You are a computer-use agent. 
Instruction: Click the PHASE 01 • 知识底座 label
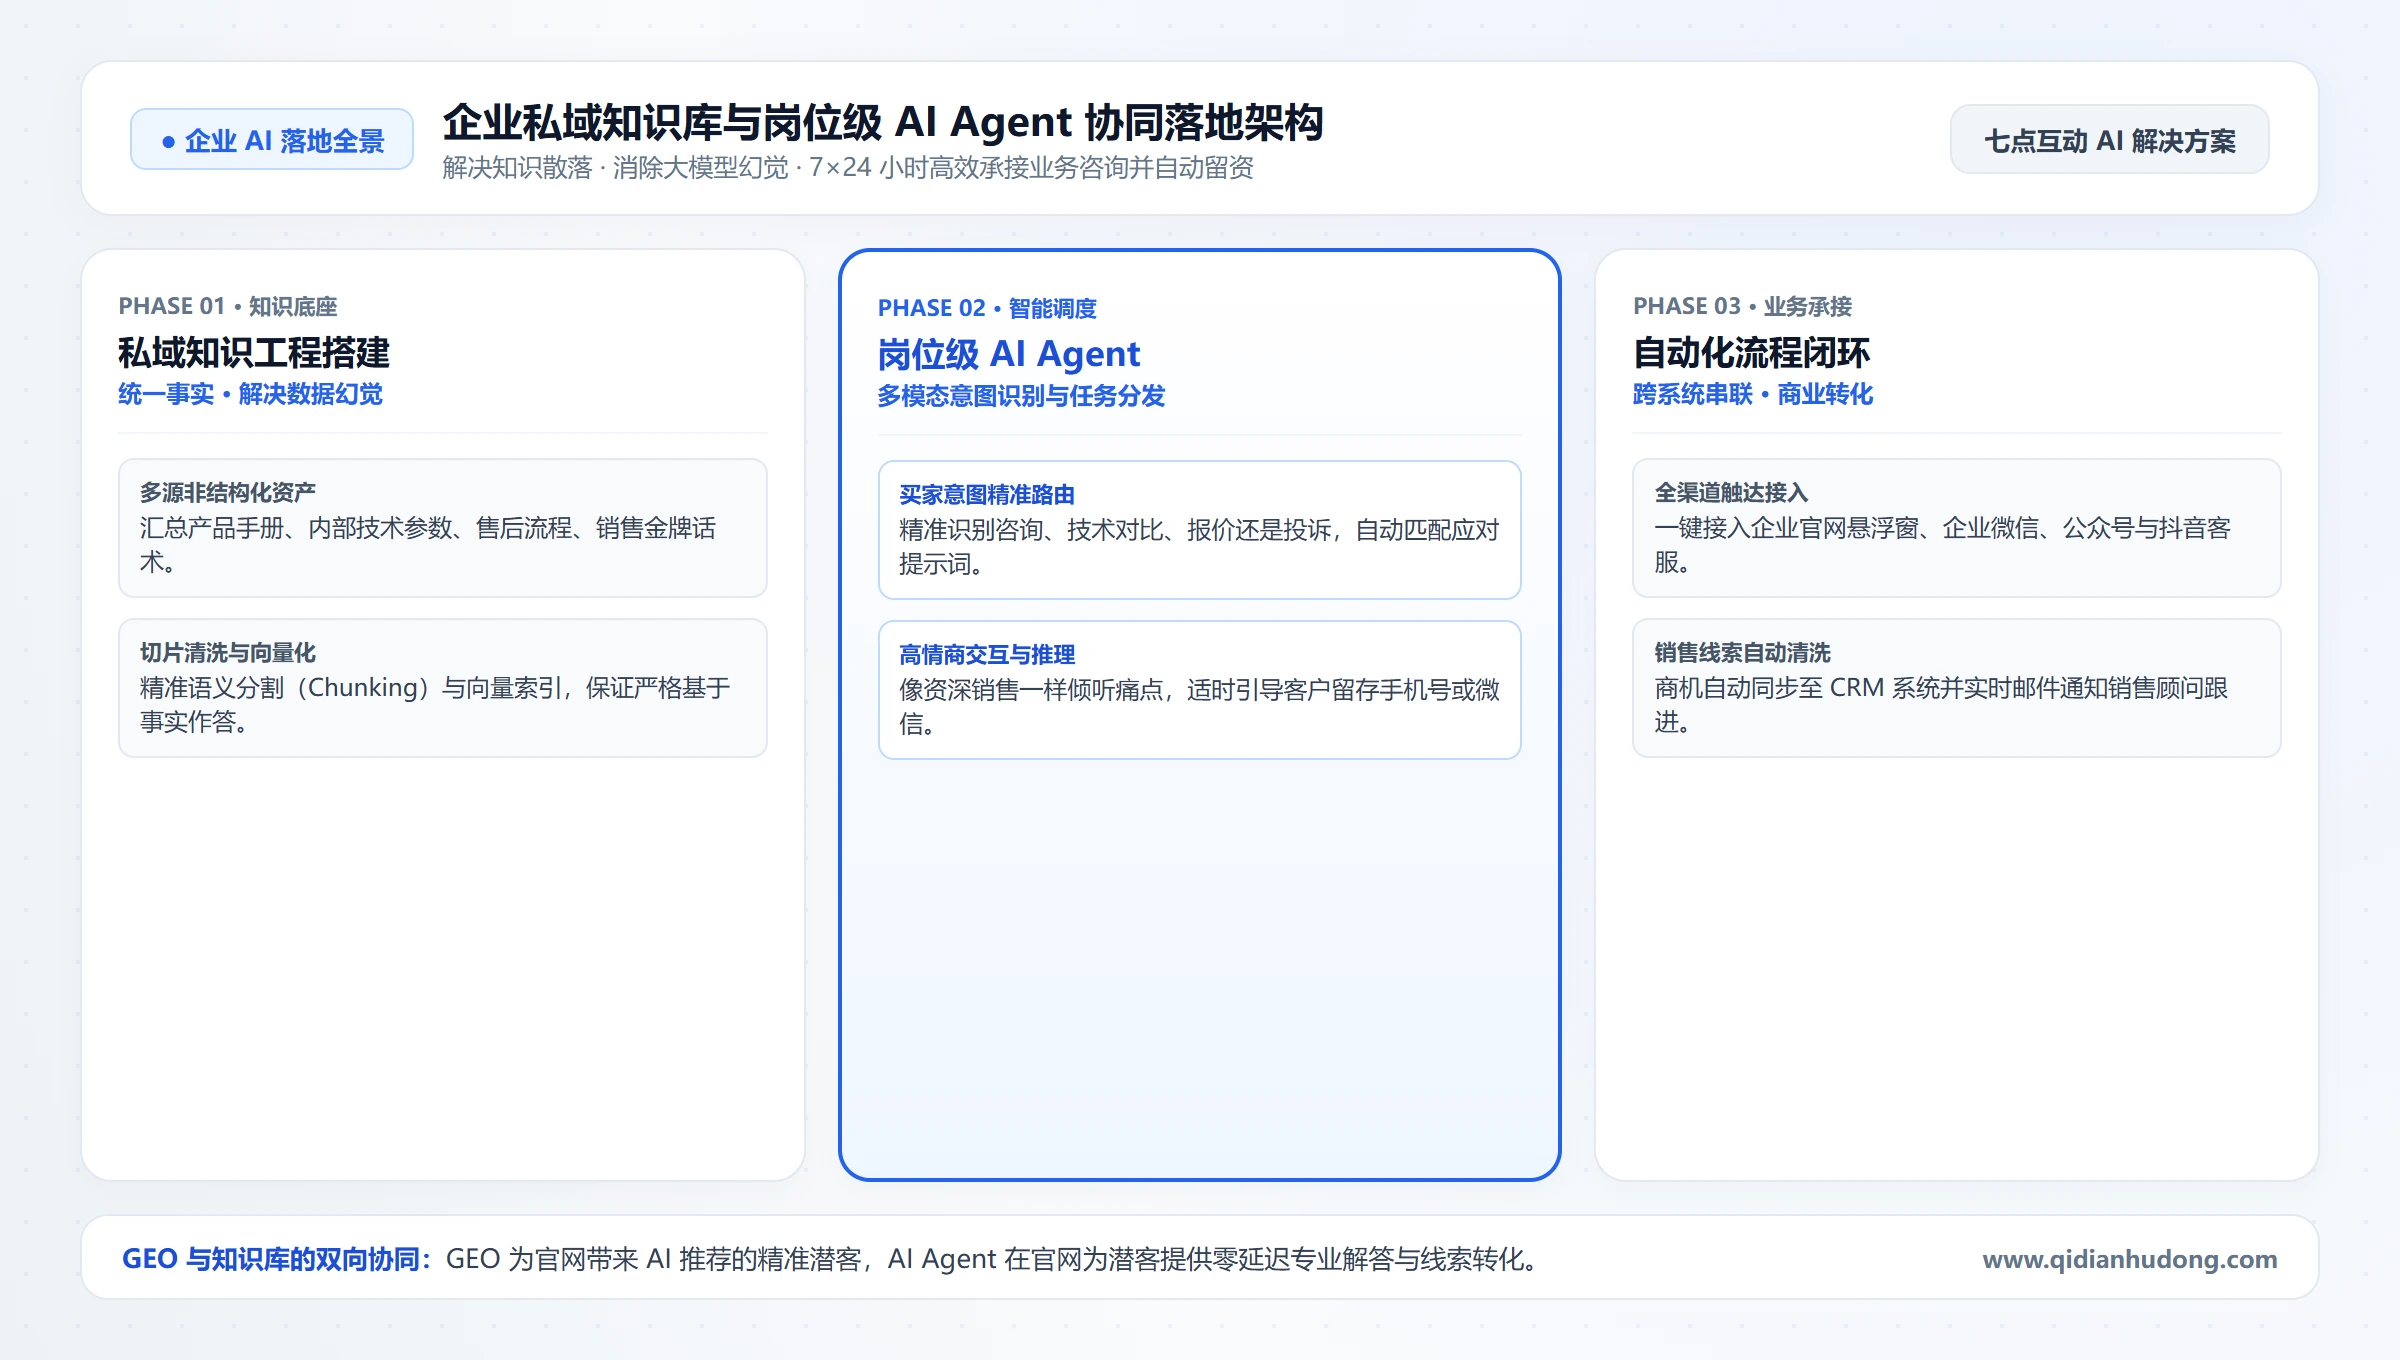(228, 306)
